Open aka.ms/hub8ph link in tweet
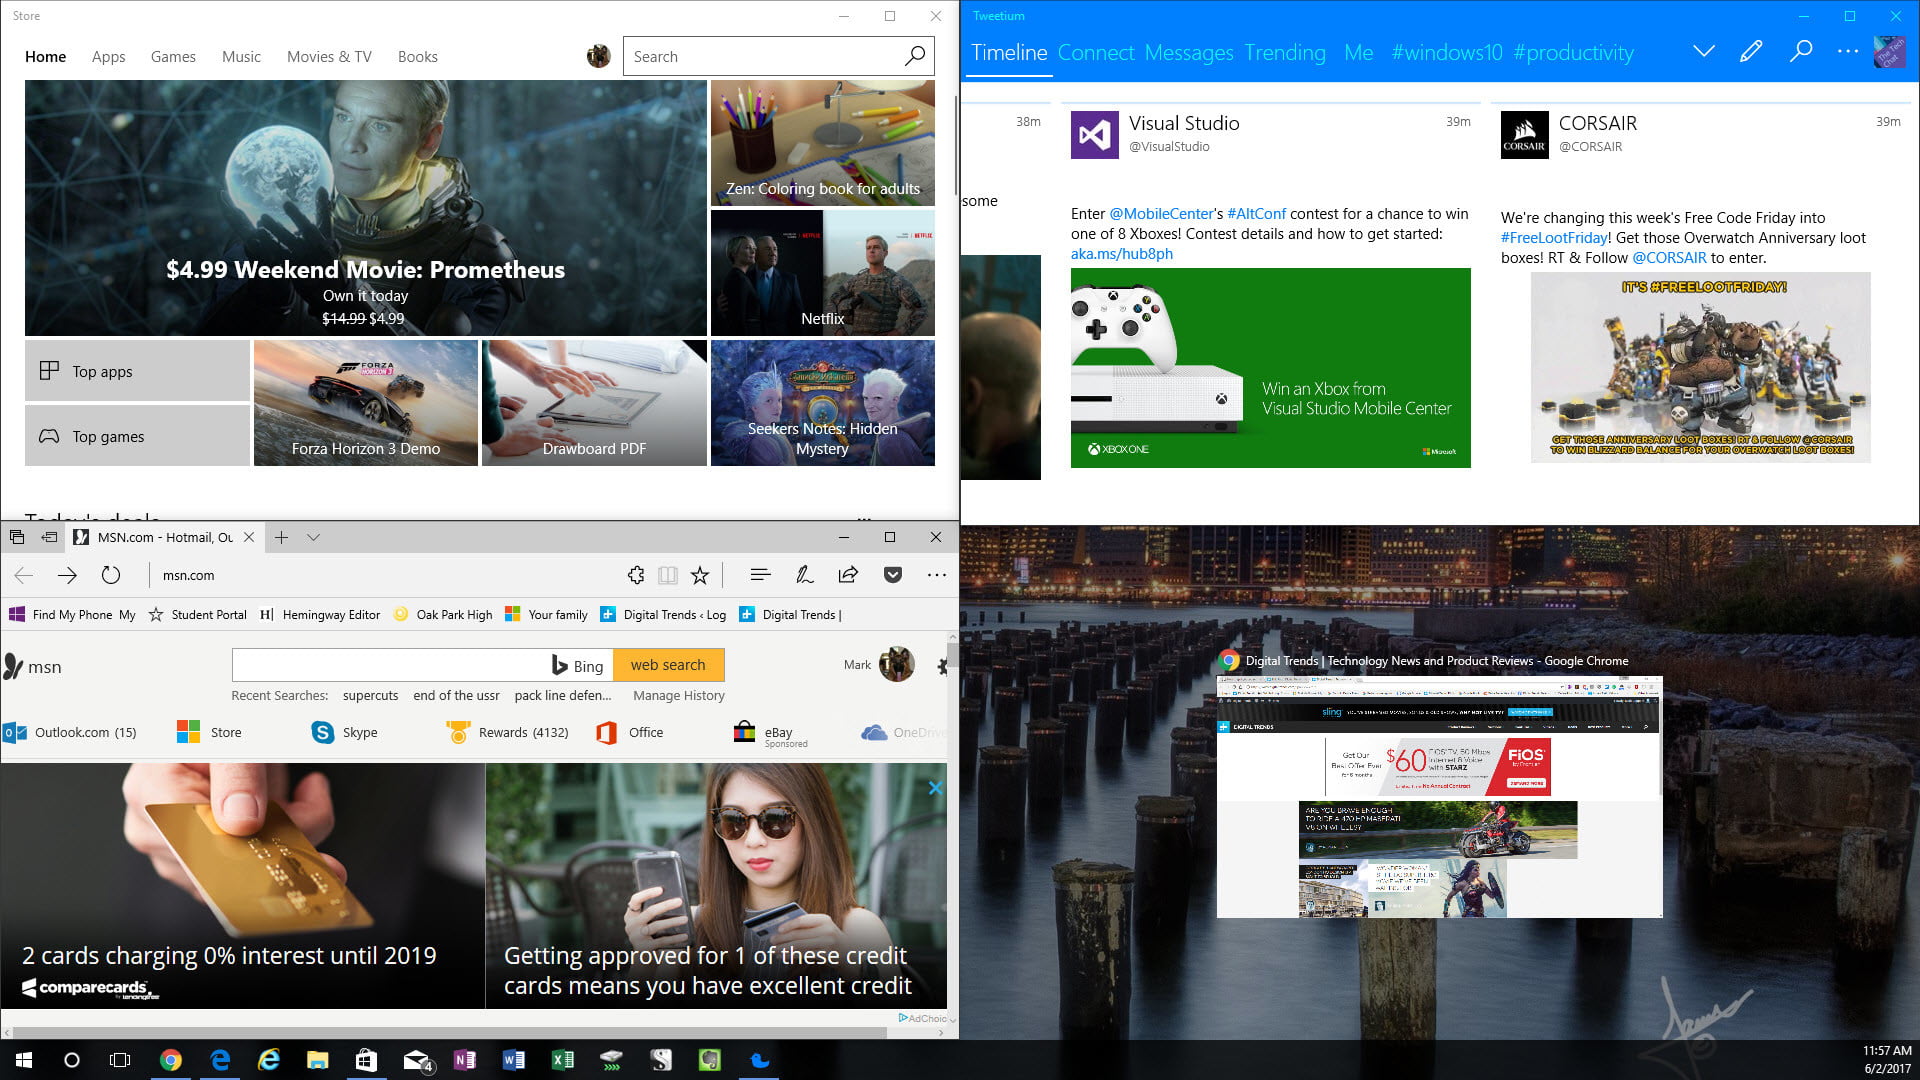Image resolution: width=1920 pixels, height=1080 pixels. point(1122,254)
